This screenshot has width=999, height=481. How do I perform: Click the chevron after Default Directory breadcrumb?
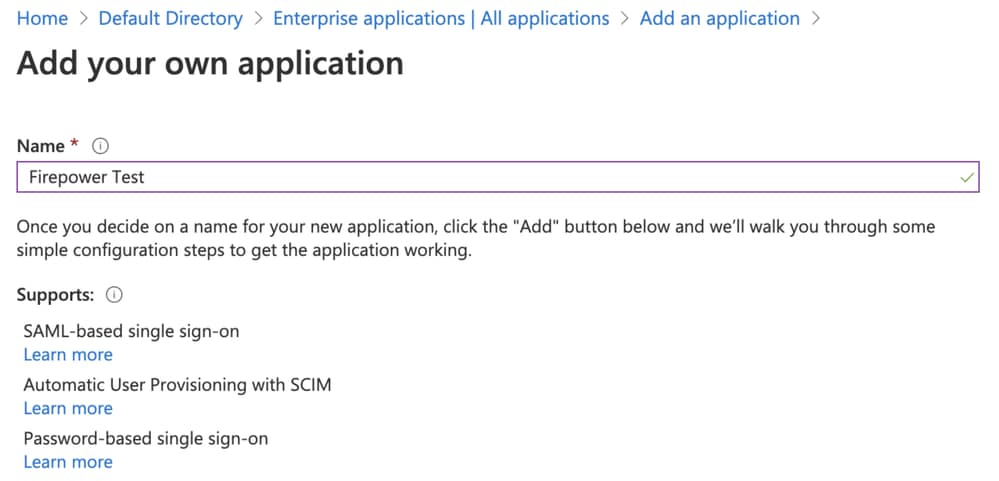[258, 18]
